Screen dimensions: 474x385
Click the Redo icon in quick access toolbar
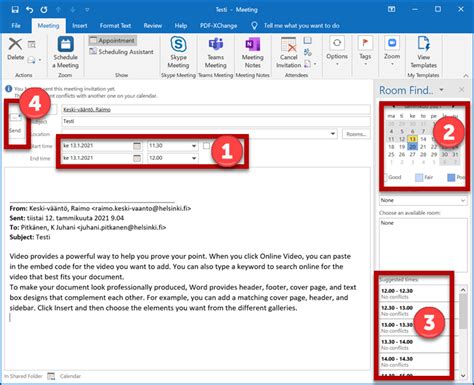pyautogui.click(x=44, y=10)
